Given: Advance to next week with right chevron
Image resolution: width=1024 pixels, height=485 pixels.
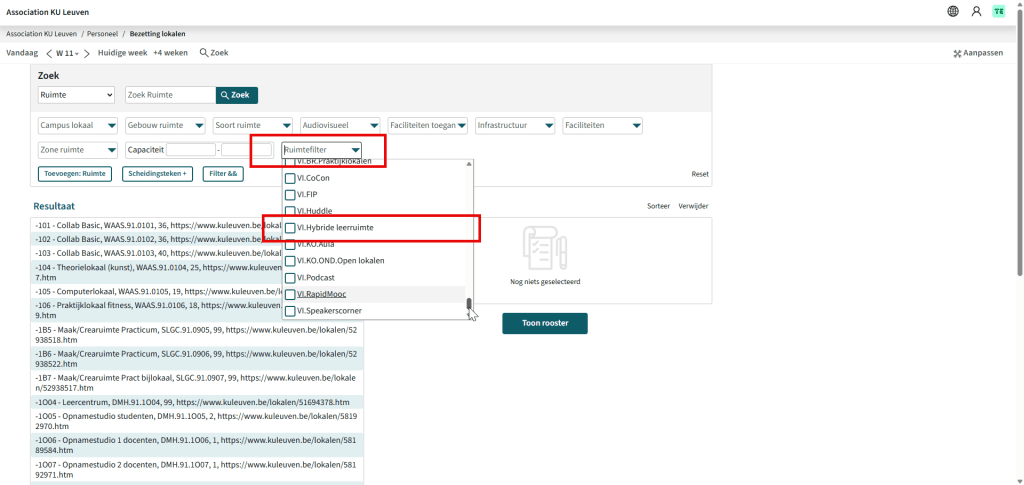Looking at the screenshot, I should [88, 53].
